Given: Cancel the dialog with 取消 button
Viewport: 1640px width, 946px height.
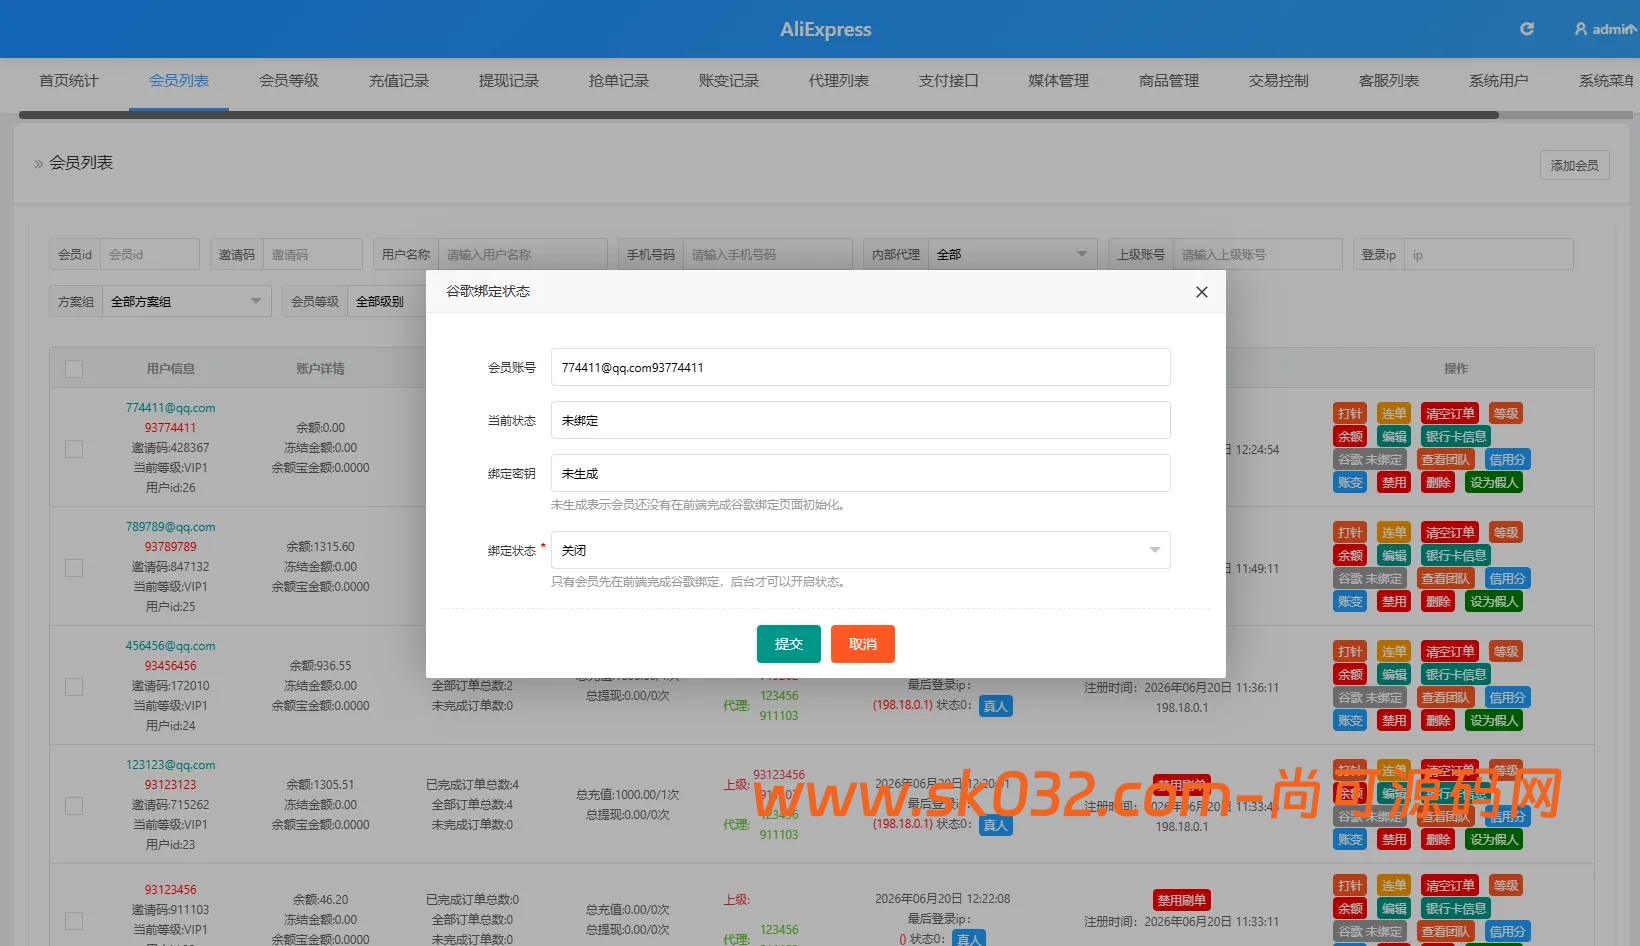Looking at the screenshot, I should (x=863, y=644).
